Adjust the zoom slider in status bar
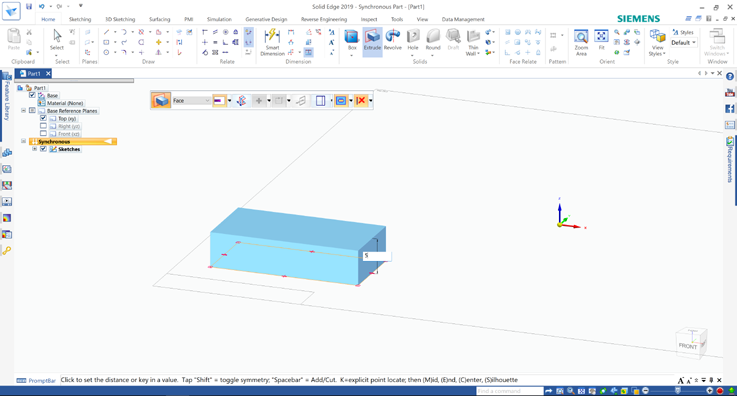Image resolution: width=737 pixels, height=396 pixels. coord(677,391)
